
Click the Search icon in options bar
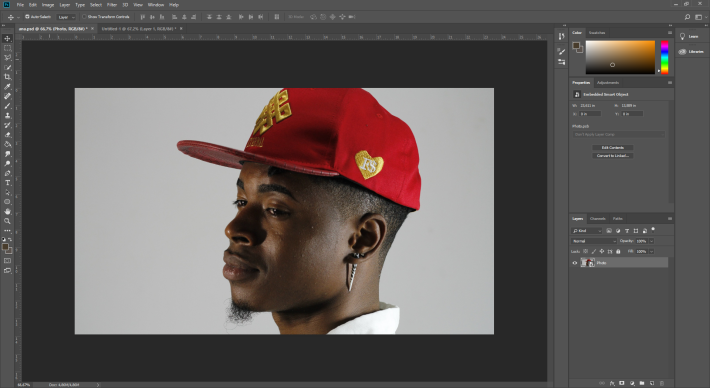[687, 17]
